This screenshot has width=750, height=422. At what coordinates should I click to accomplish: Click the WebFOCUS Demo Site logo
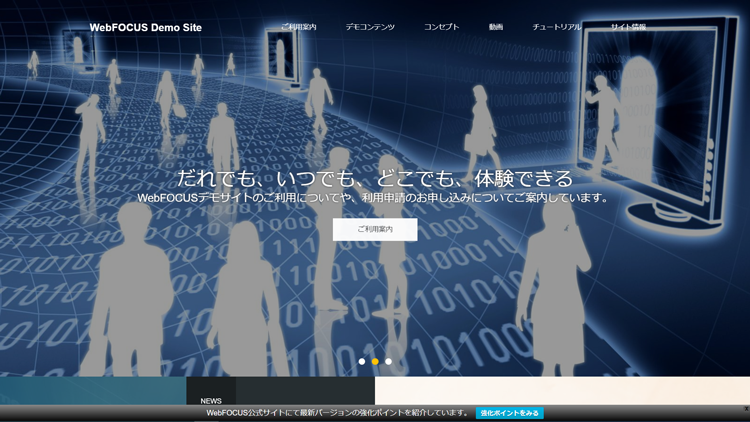click(145, 28)
